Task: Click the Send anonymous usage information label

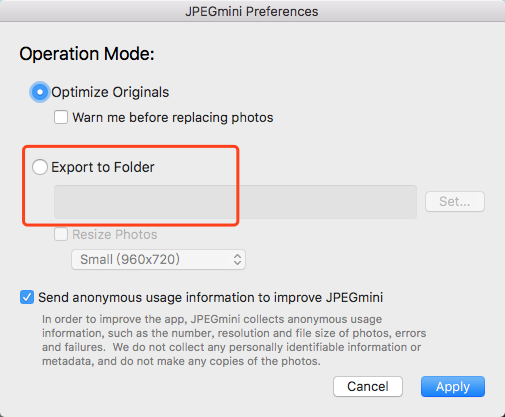Action: pyautogui.click(x=211, y=297)
